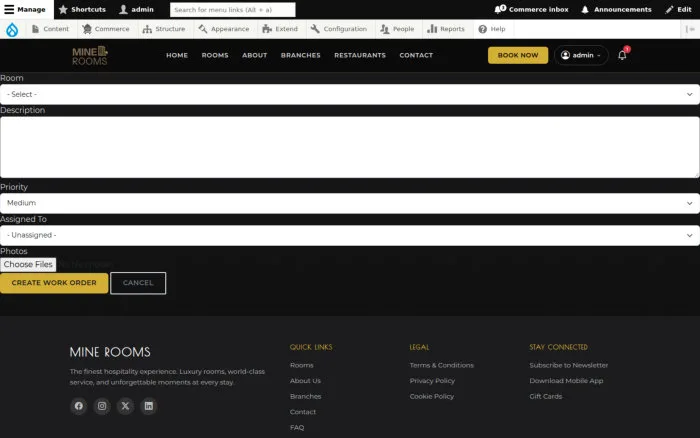Open the Instagram social icon

102,406
